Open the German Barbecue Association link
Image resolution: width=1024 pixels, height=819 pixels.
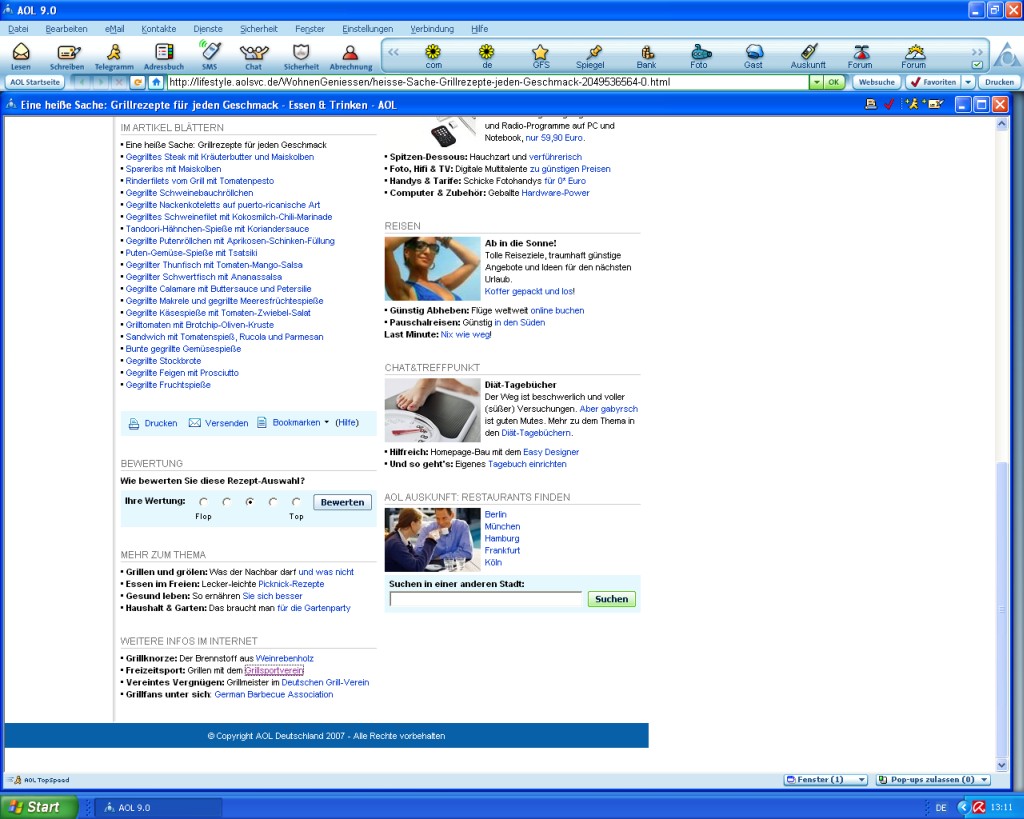pos(274,694)
